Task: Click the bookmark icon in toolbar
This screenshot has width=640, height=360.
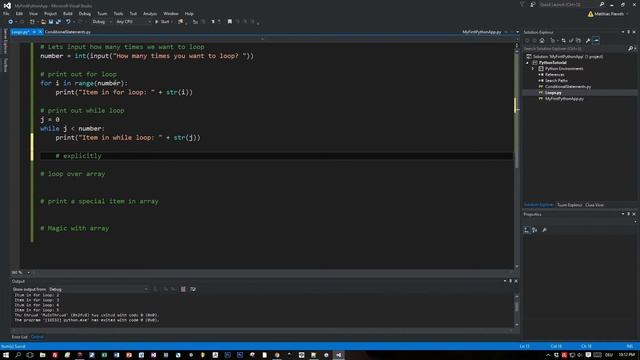Action: [230, 22]
